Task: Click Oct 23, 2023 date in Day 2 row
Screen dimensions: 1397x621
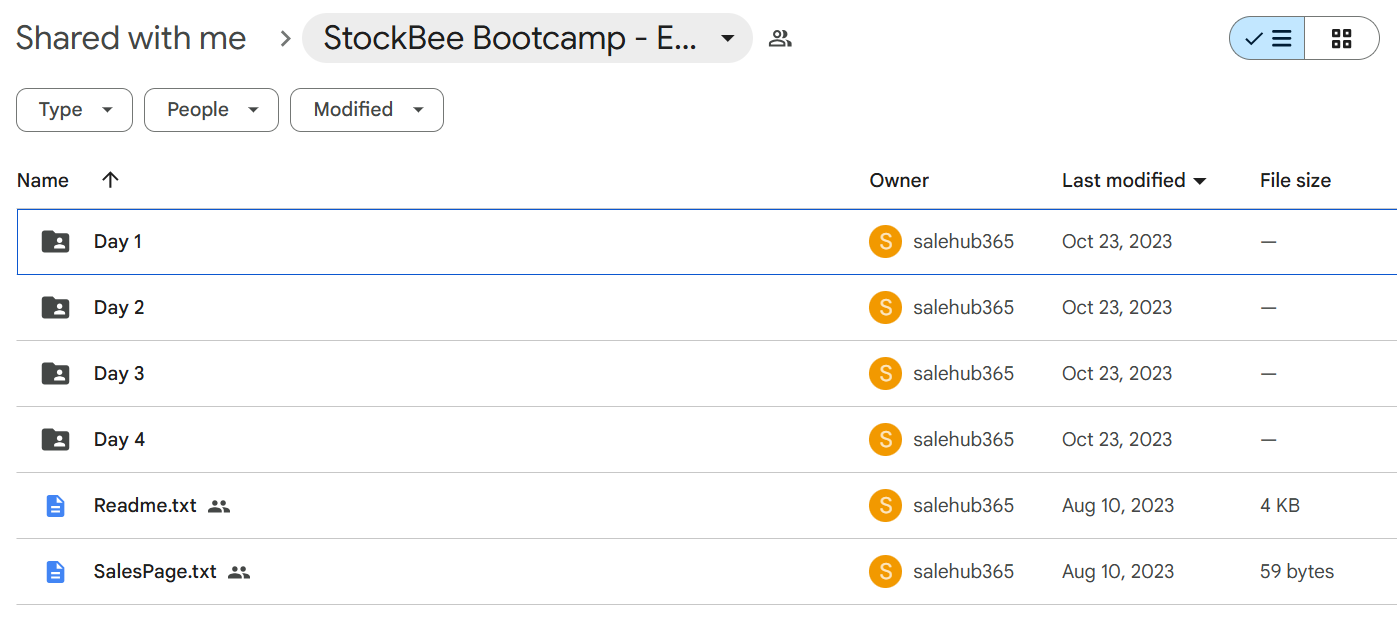Action: coord(1117,307)
